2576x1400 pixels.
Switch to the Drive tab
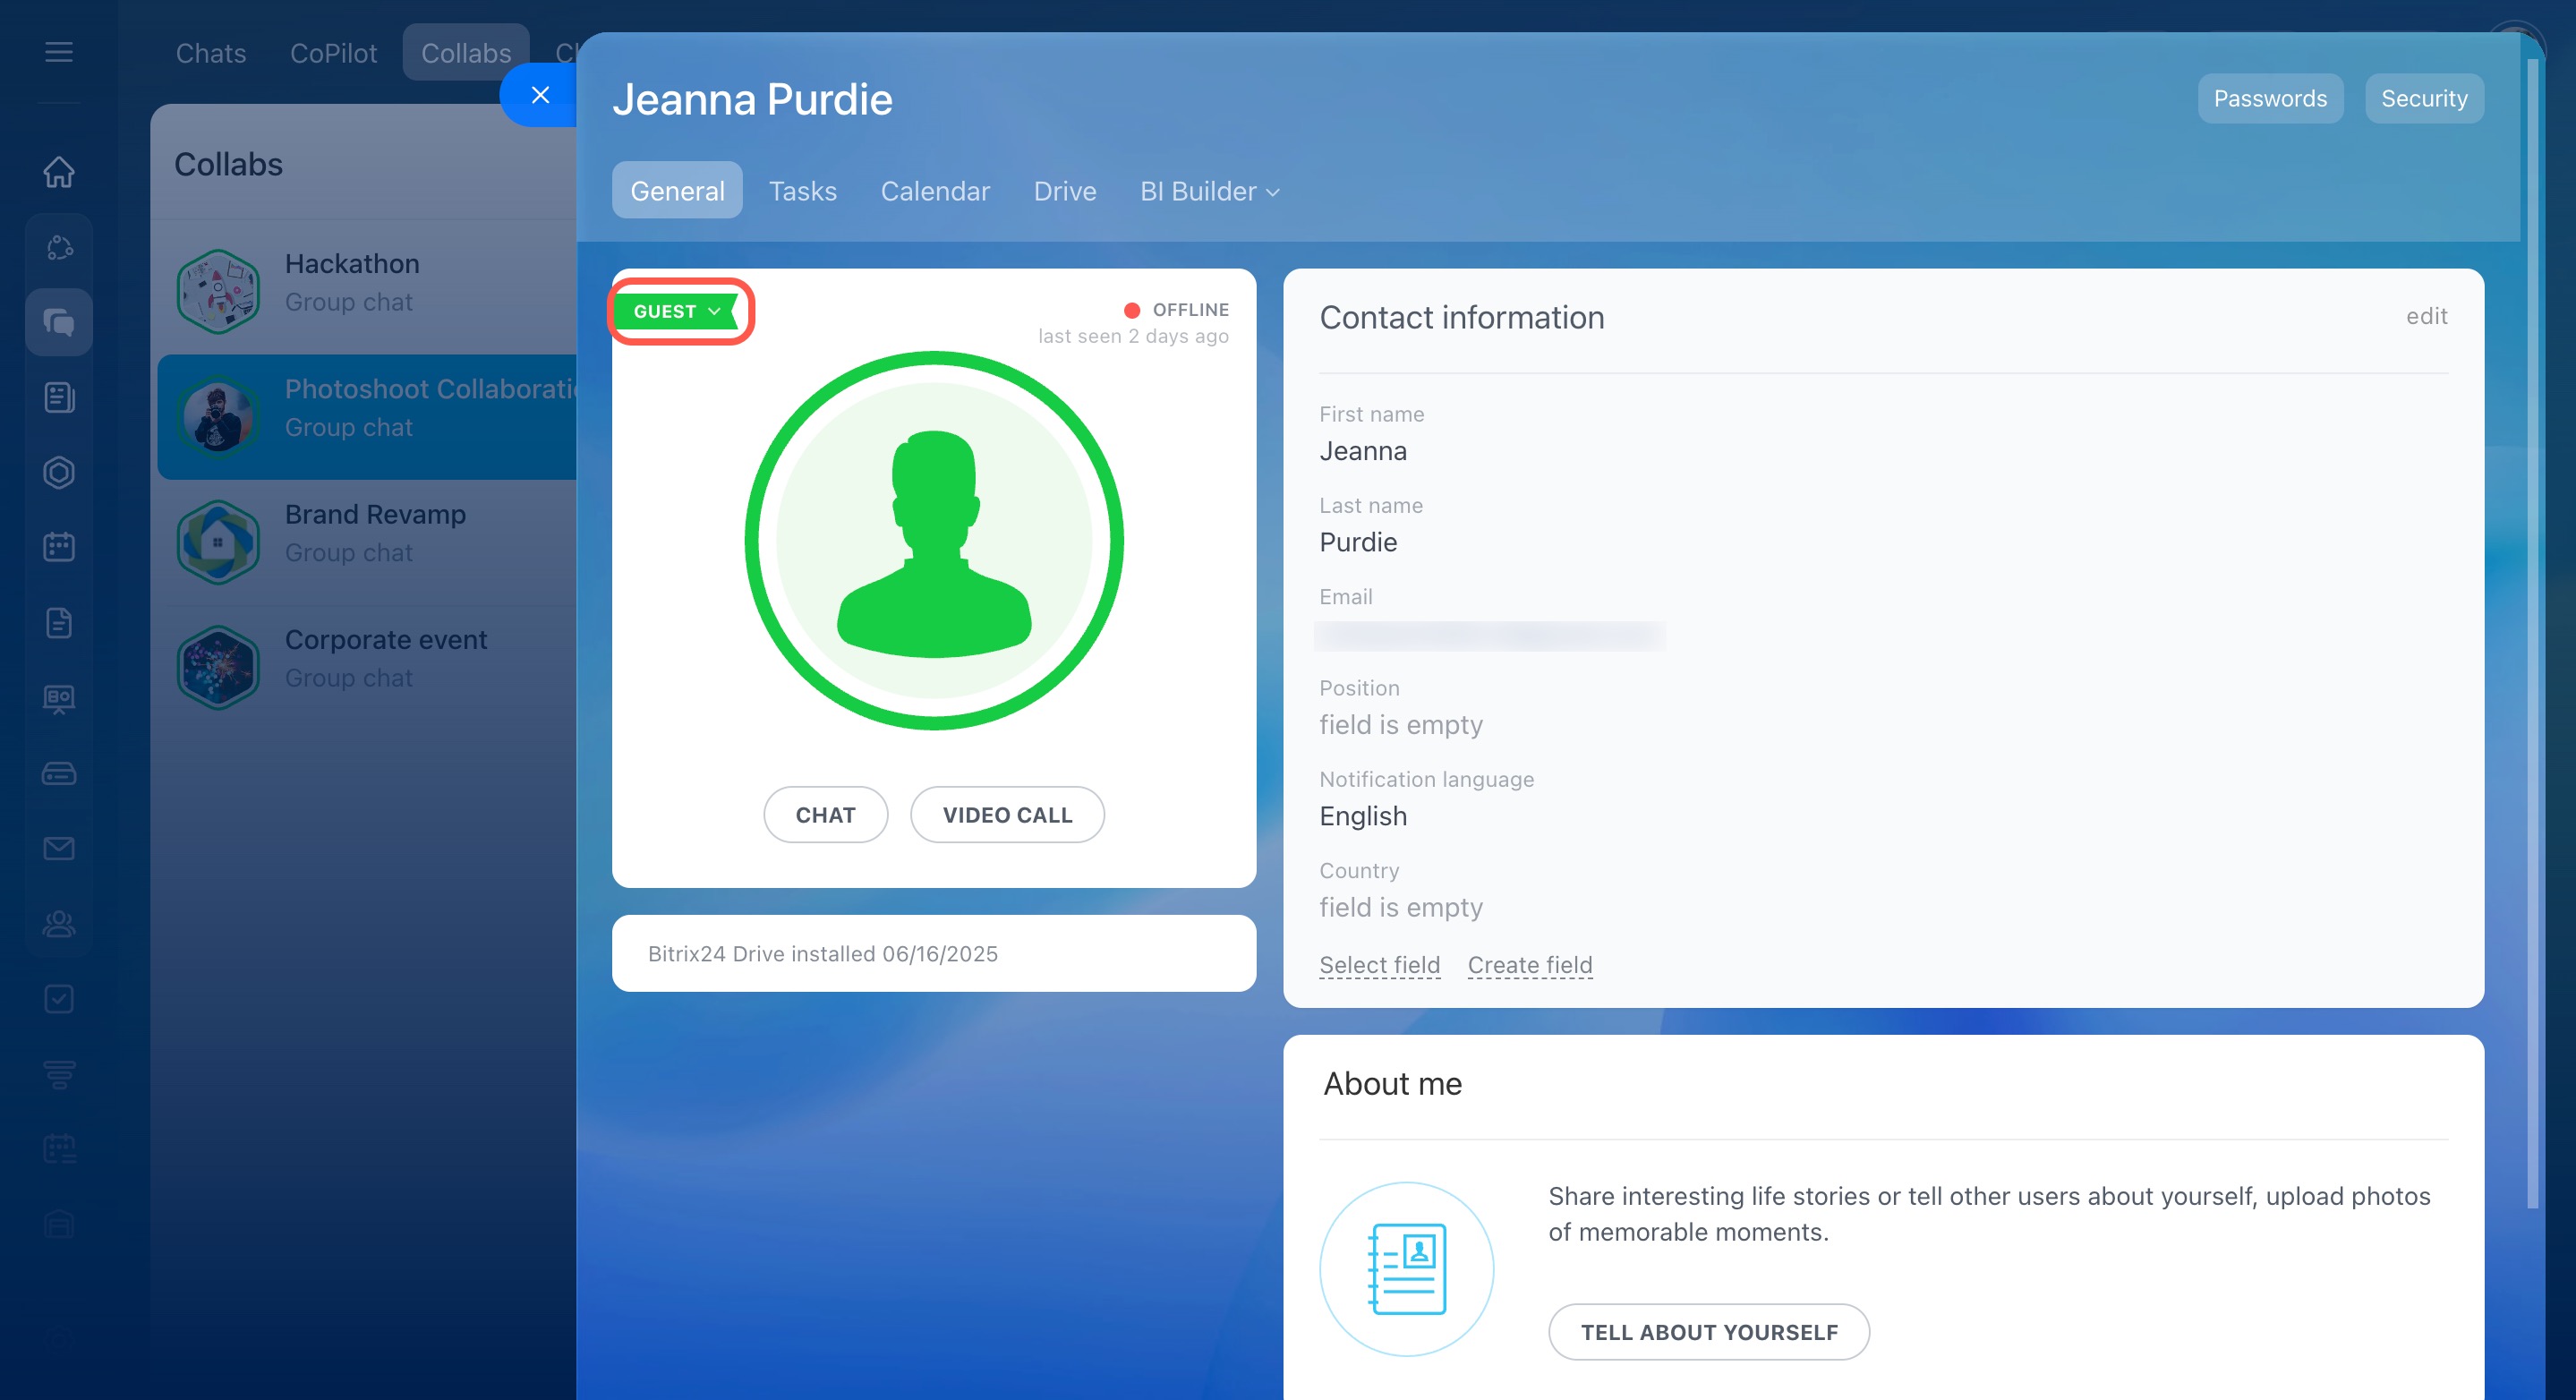pyautogui.click(x=1064, y=191)
